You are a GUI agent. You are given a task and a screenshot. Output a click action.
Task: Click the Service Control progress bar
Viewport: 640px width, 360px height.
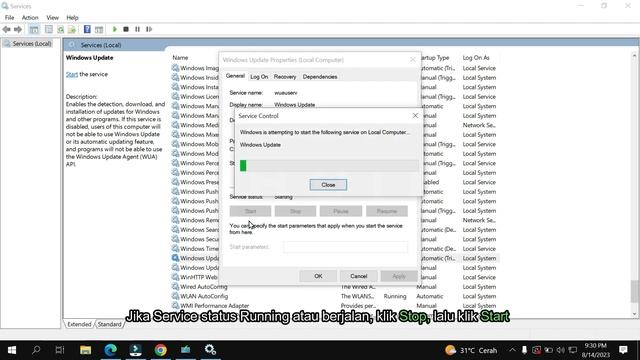point(329,165)
